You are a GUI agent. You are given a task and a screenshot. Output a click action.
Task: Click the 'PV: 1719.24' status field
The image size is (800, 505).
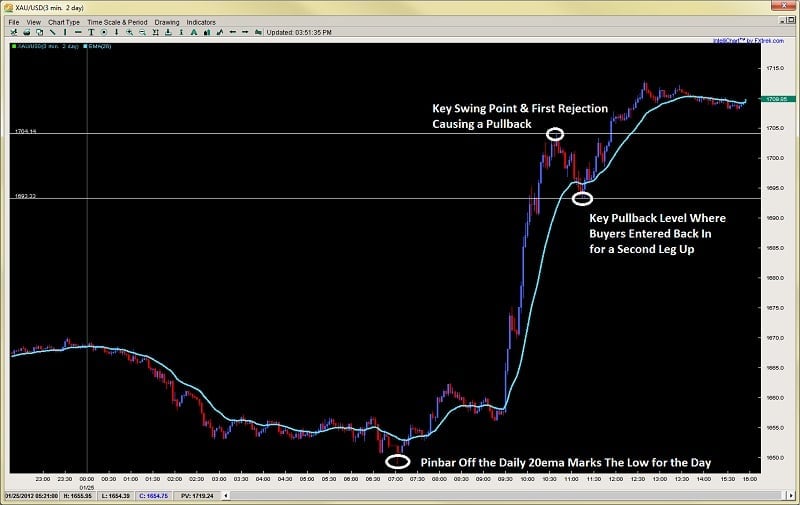point(197,495)
